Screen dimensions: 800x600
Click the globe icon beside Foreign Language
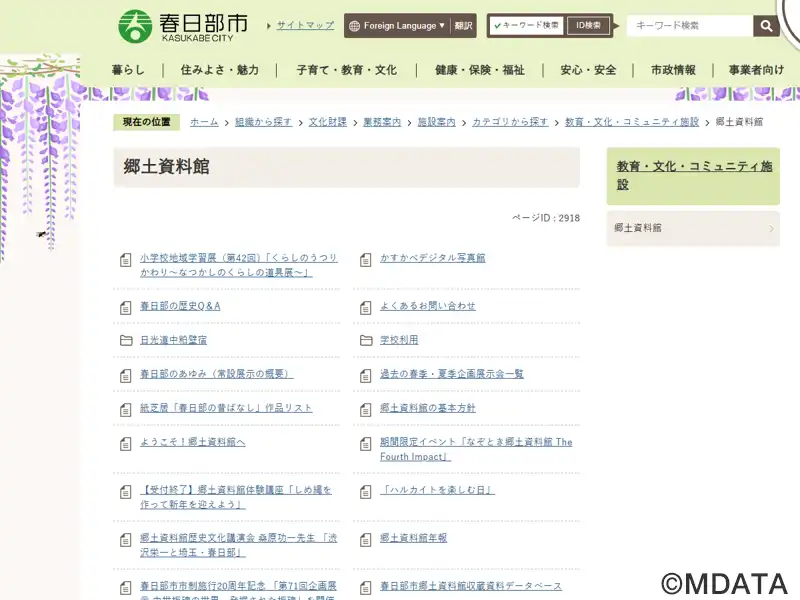[354, 26]
